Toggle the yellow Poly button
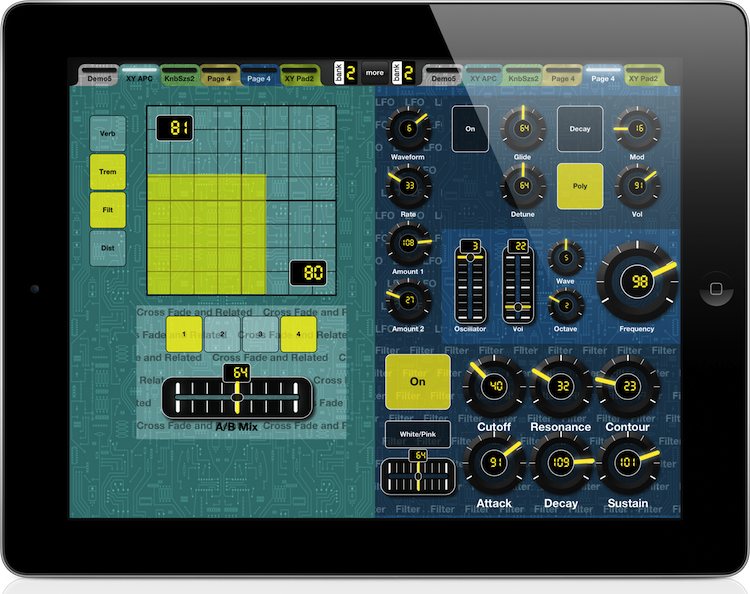The height and width of the screenshot is (594, 750). (580, 186)
